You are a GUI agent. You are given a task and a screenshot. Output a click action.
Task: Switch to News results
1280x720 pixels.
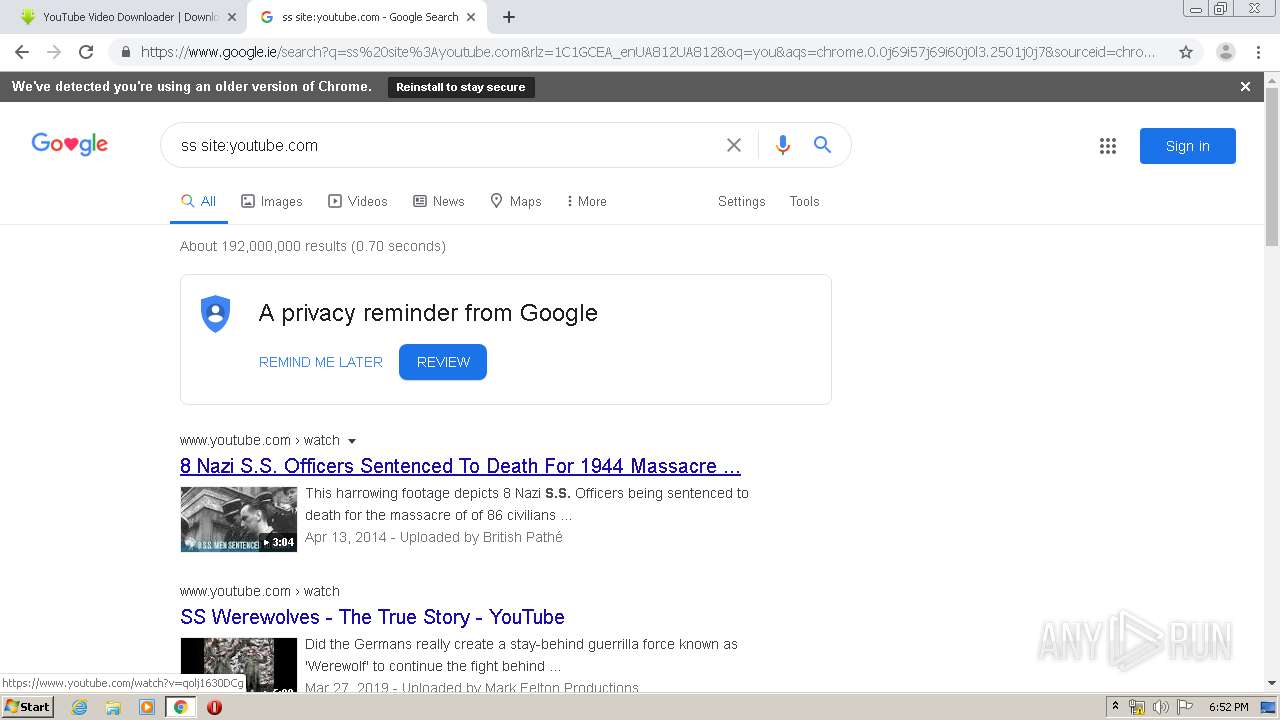[x=439, y=201]
